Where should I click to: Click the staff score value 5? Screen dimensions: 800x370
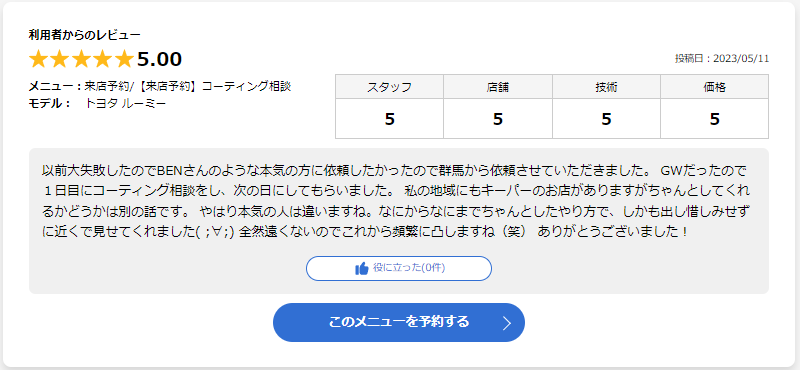coord(389,119)
